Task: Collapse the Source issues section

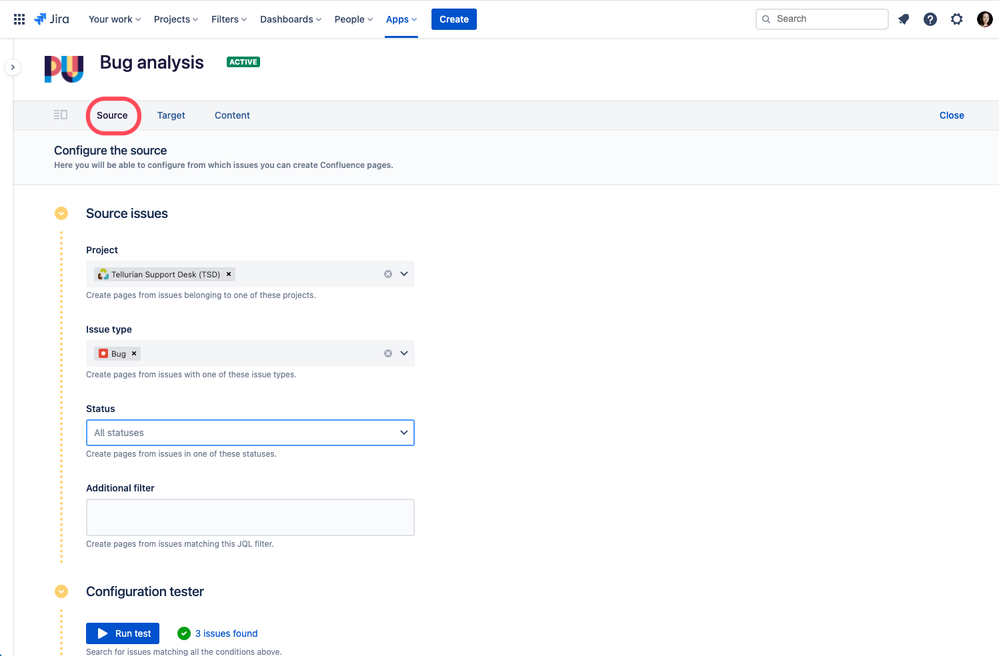Action: tap(61, 213)
